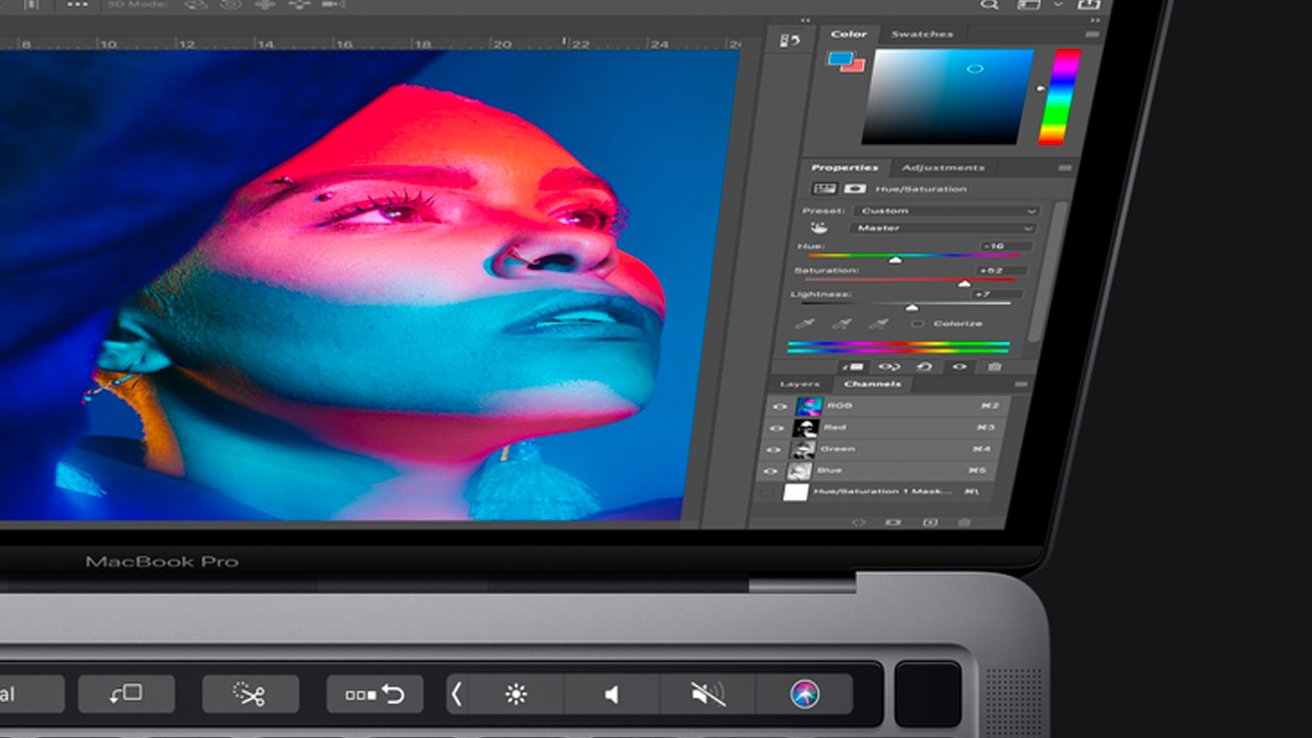The width and height of the screenshot is (1312, 738).
Task: Enable the Colorize checkbox
Action: tap(919, 323)
